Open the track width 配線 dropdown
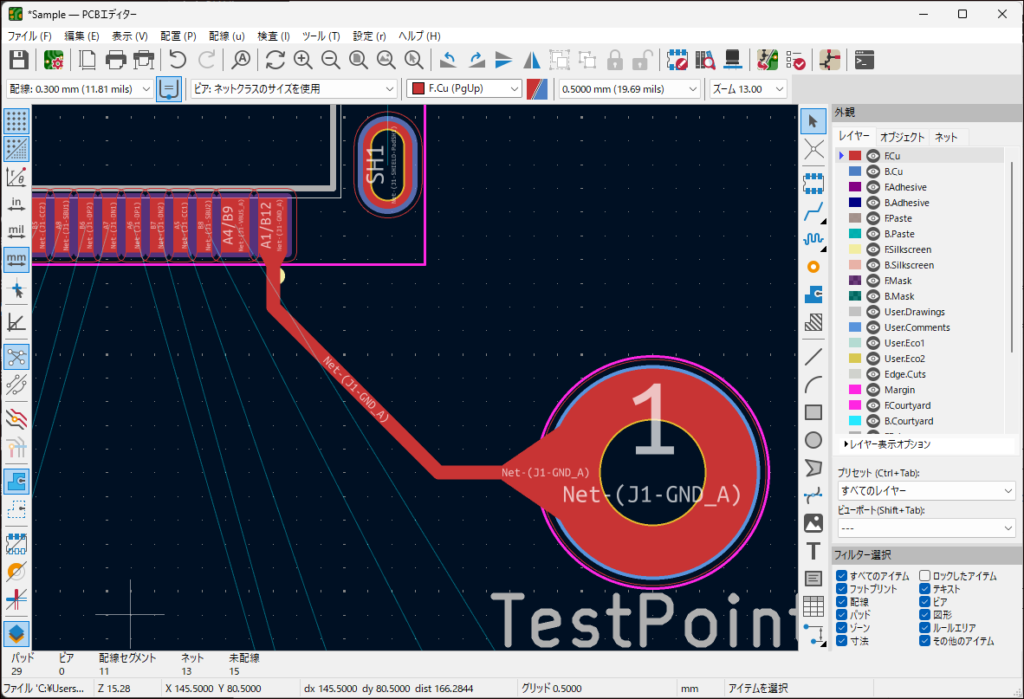Screen dimensions: 1024x699 click(80, 89)
